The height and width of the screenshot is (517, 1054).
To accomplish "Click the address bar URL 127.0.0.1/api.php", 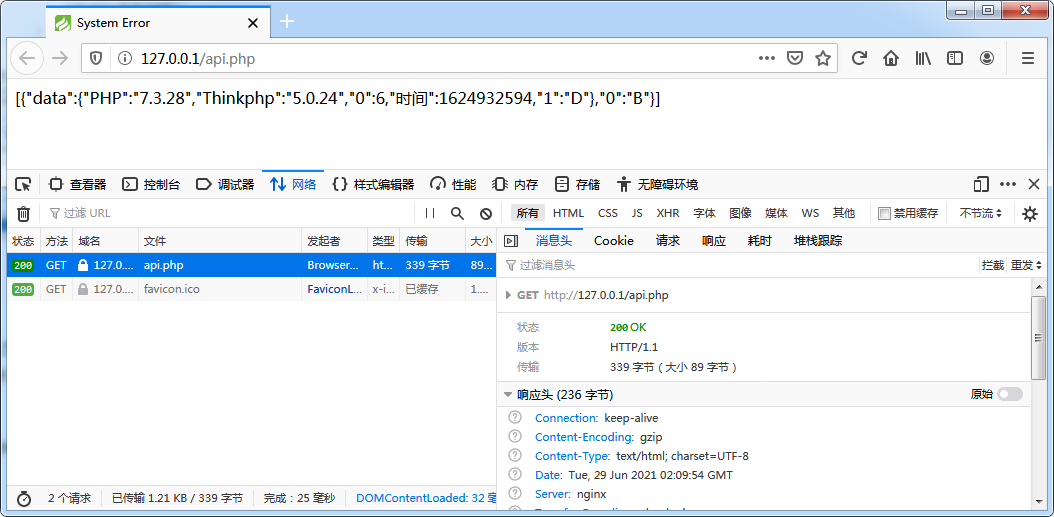I will pos(198,58).
